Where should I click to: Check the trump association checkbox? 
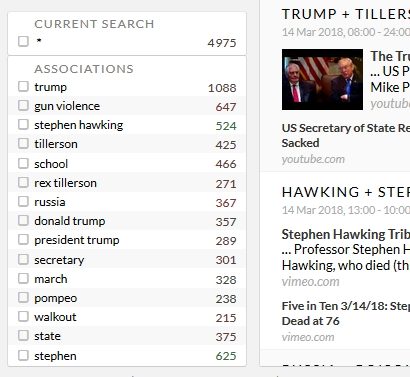click(23, 86)
